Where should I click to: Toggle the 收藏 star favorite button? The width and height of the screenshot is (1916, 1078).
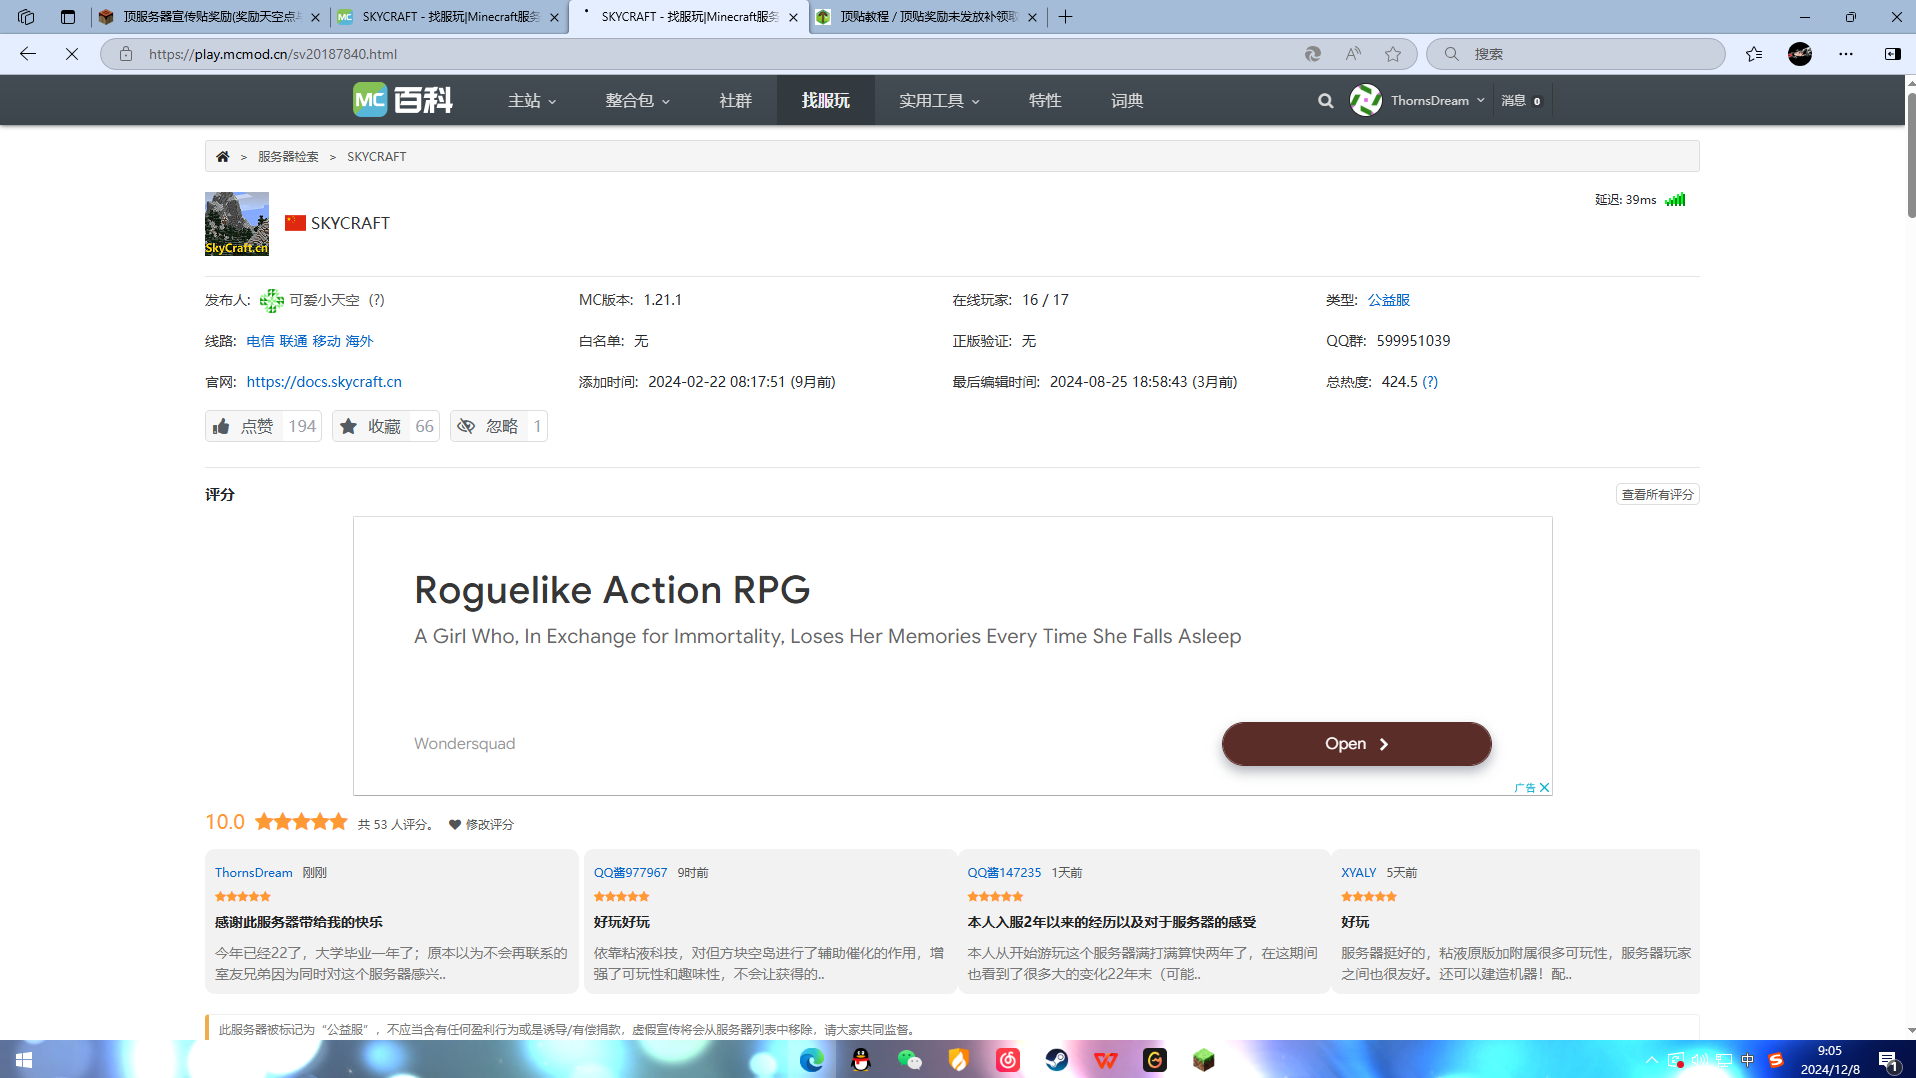point(386,426)
